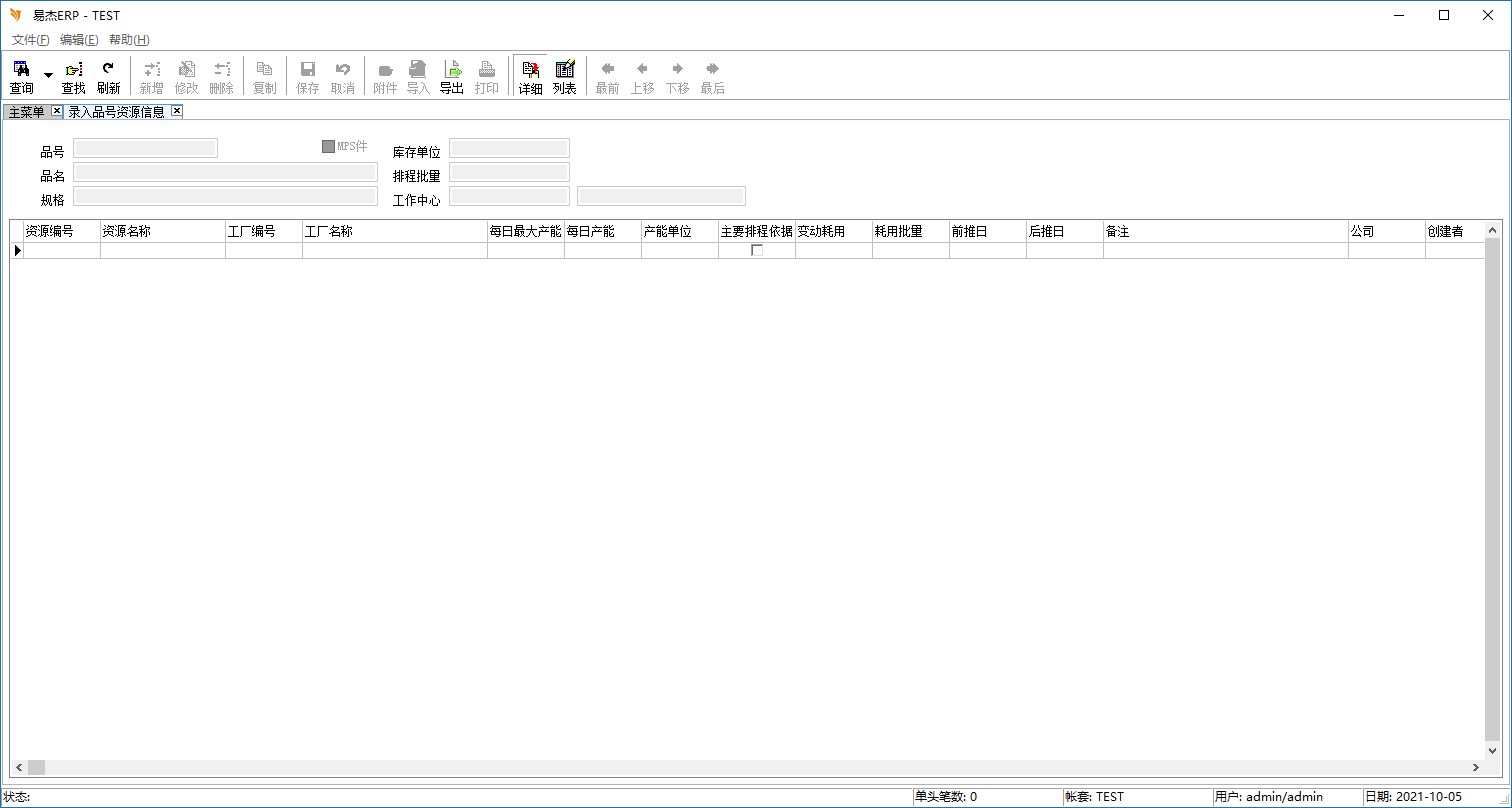
Task: Toggle the MPS件 checkbox
Action: click(x=328, y=147)
